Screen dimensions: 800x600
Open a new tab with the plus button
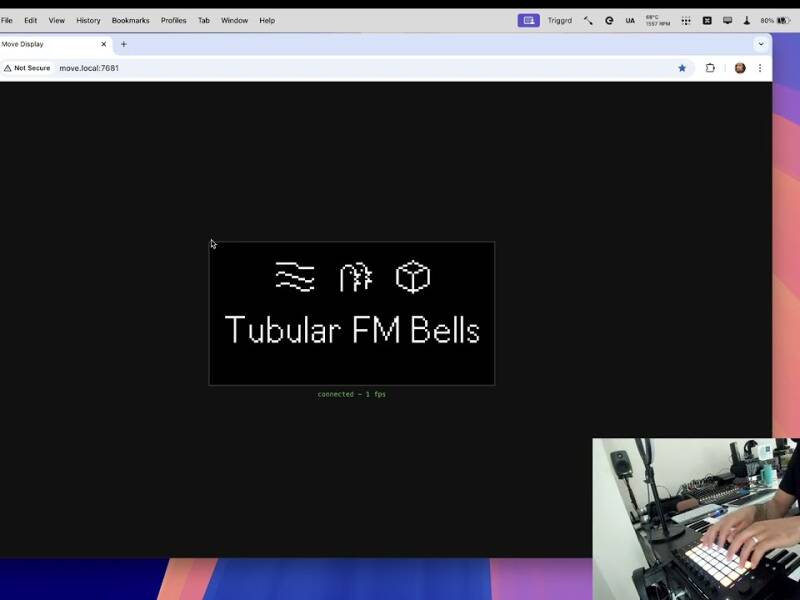[x=124, y=44]
